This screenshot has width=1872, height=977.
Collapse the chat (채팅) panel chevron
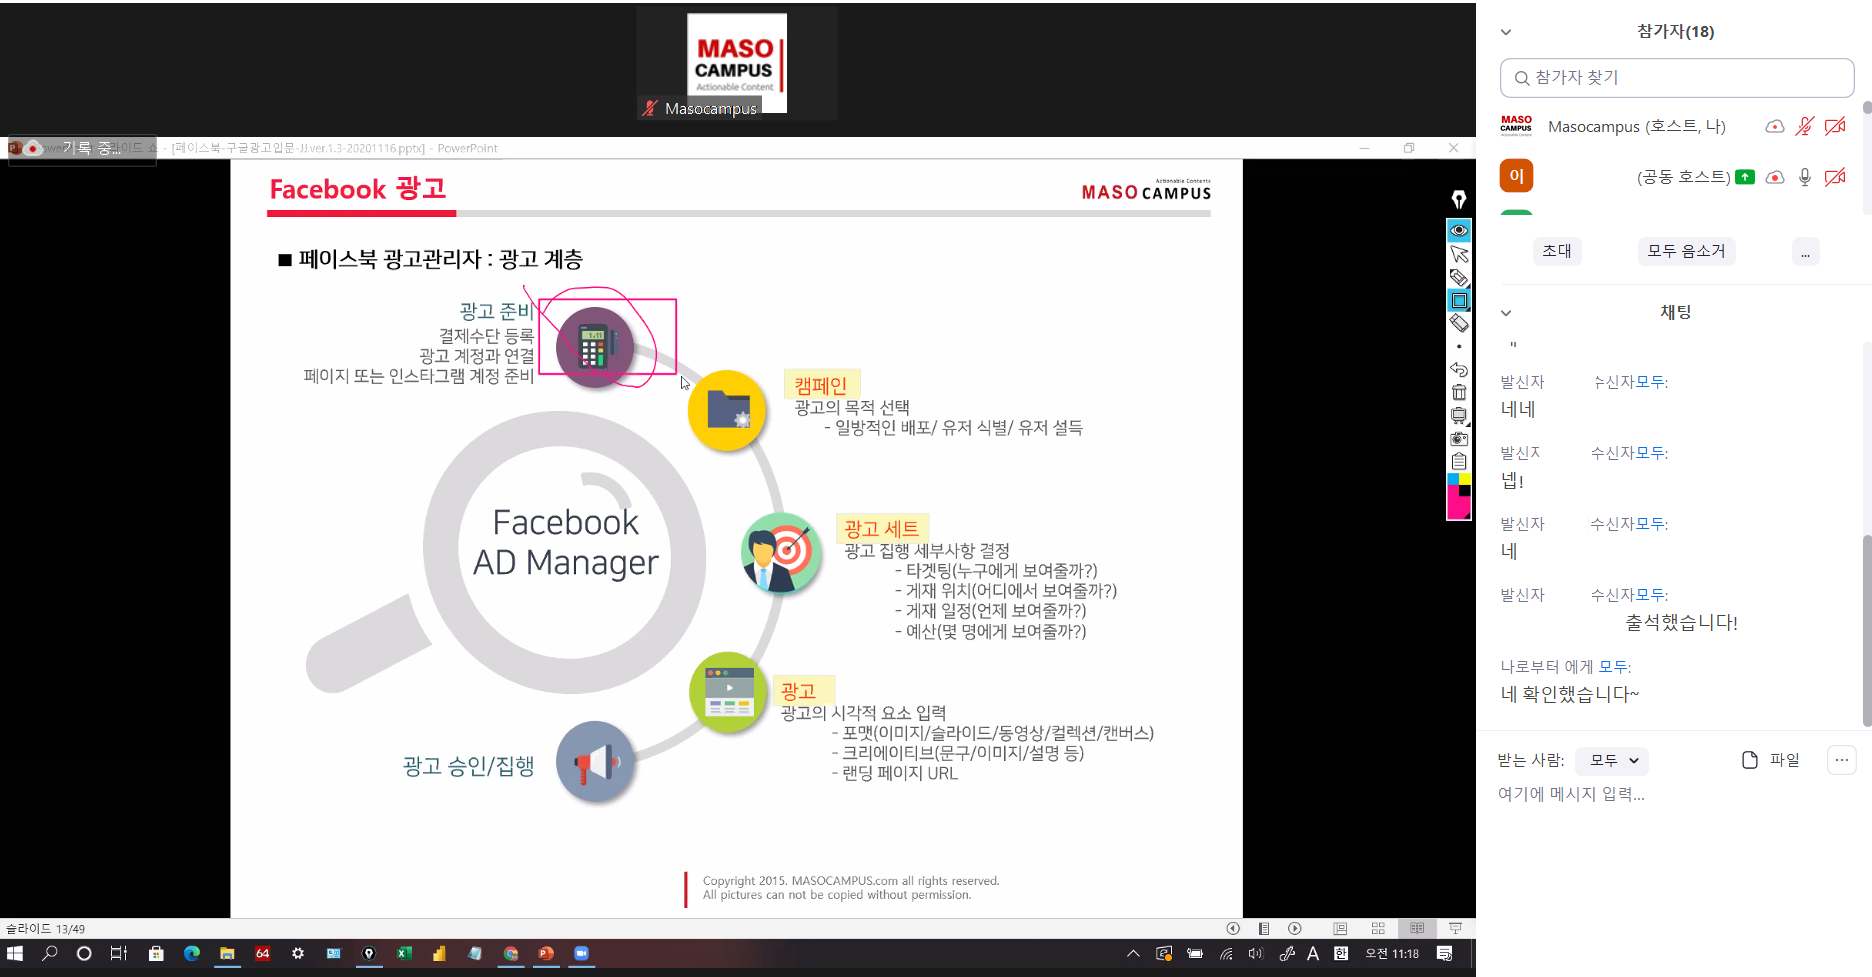[x=1506, y=313]
